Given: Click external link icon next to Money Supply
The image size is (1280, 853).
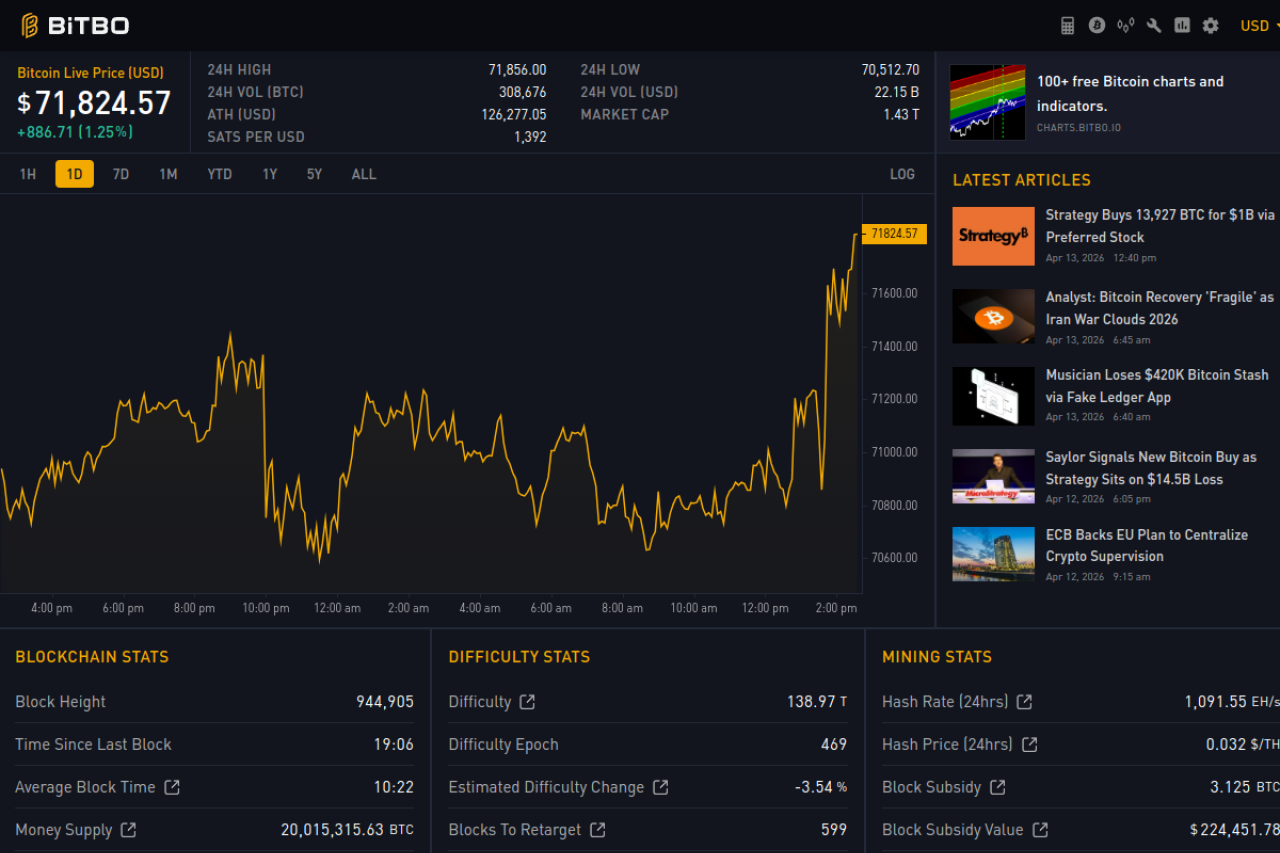Looking at the screenshot, I should [128, 830].
